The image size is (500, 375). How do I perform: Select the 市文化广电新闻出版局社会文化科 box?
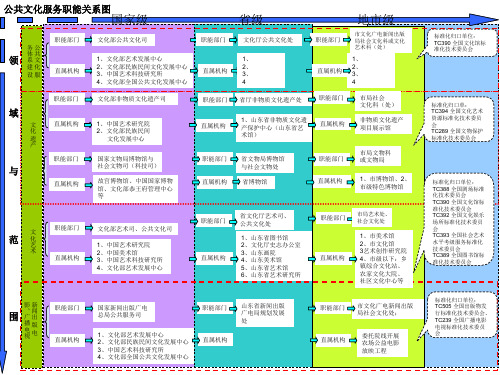coord(380,40)
